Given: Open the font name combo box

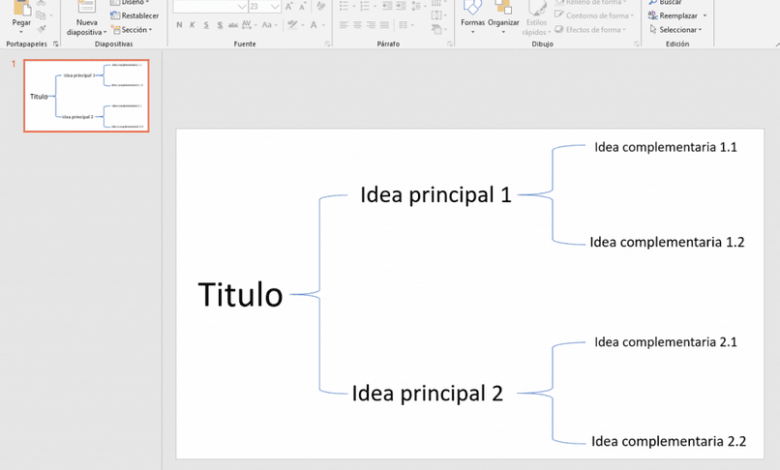Looking at the screenshot, I should (210, 6).
